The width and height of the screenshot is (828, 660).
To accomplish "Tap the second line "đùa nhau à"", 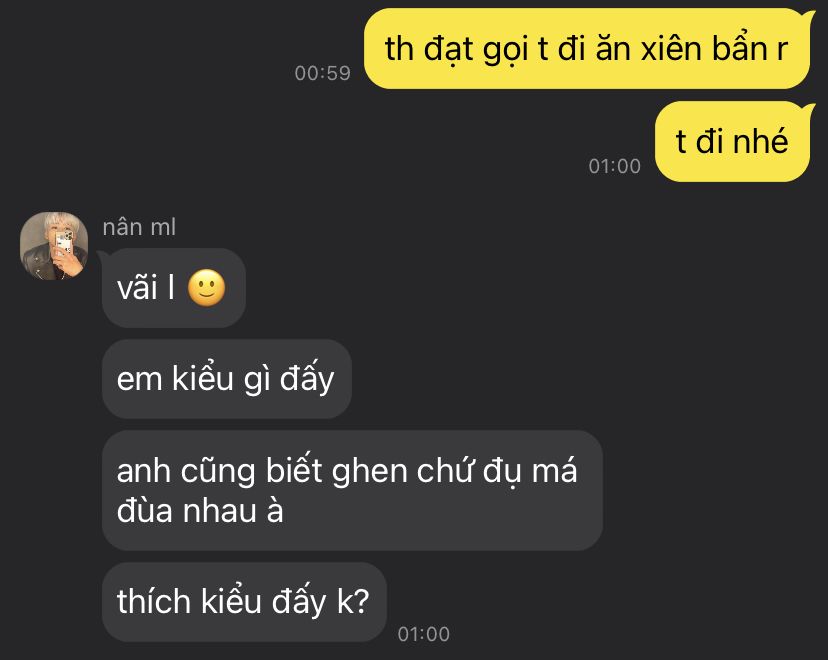I will (200, 511).
